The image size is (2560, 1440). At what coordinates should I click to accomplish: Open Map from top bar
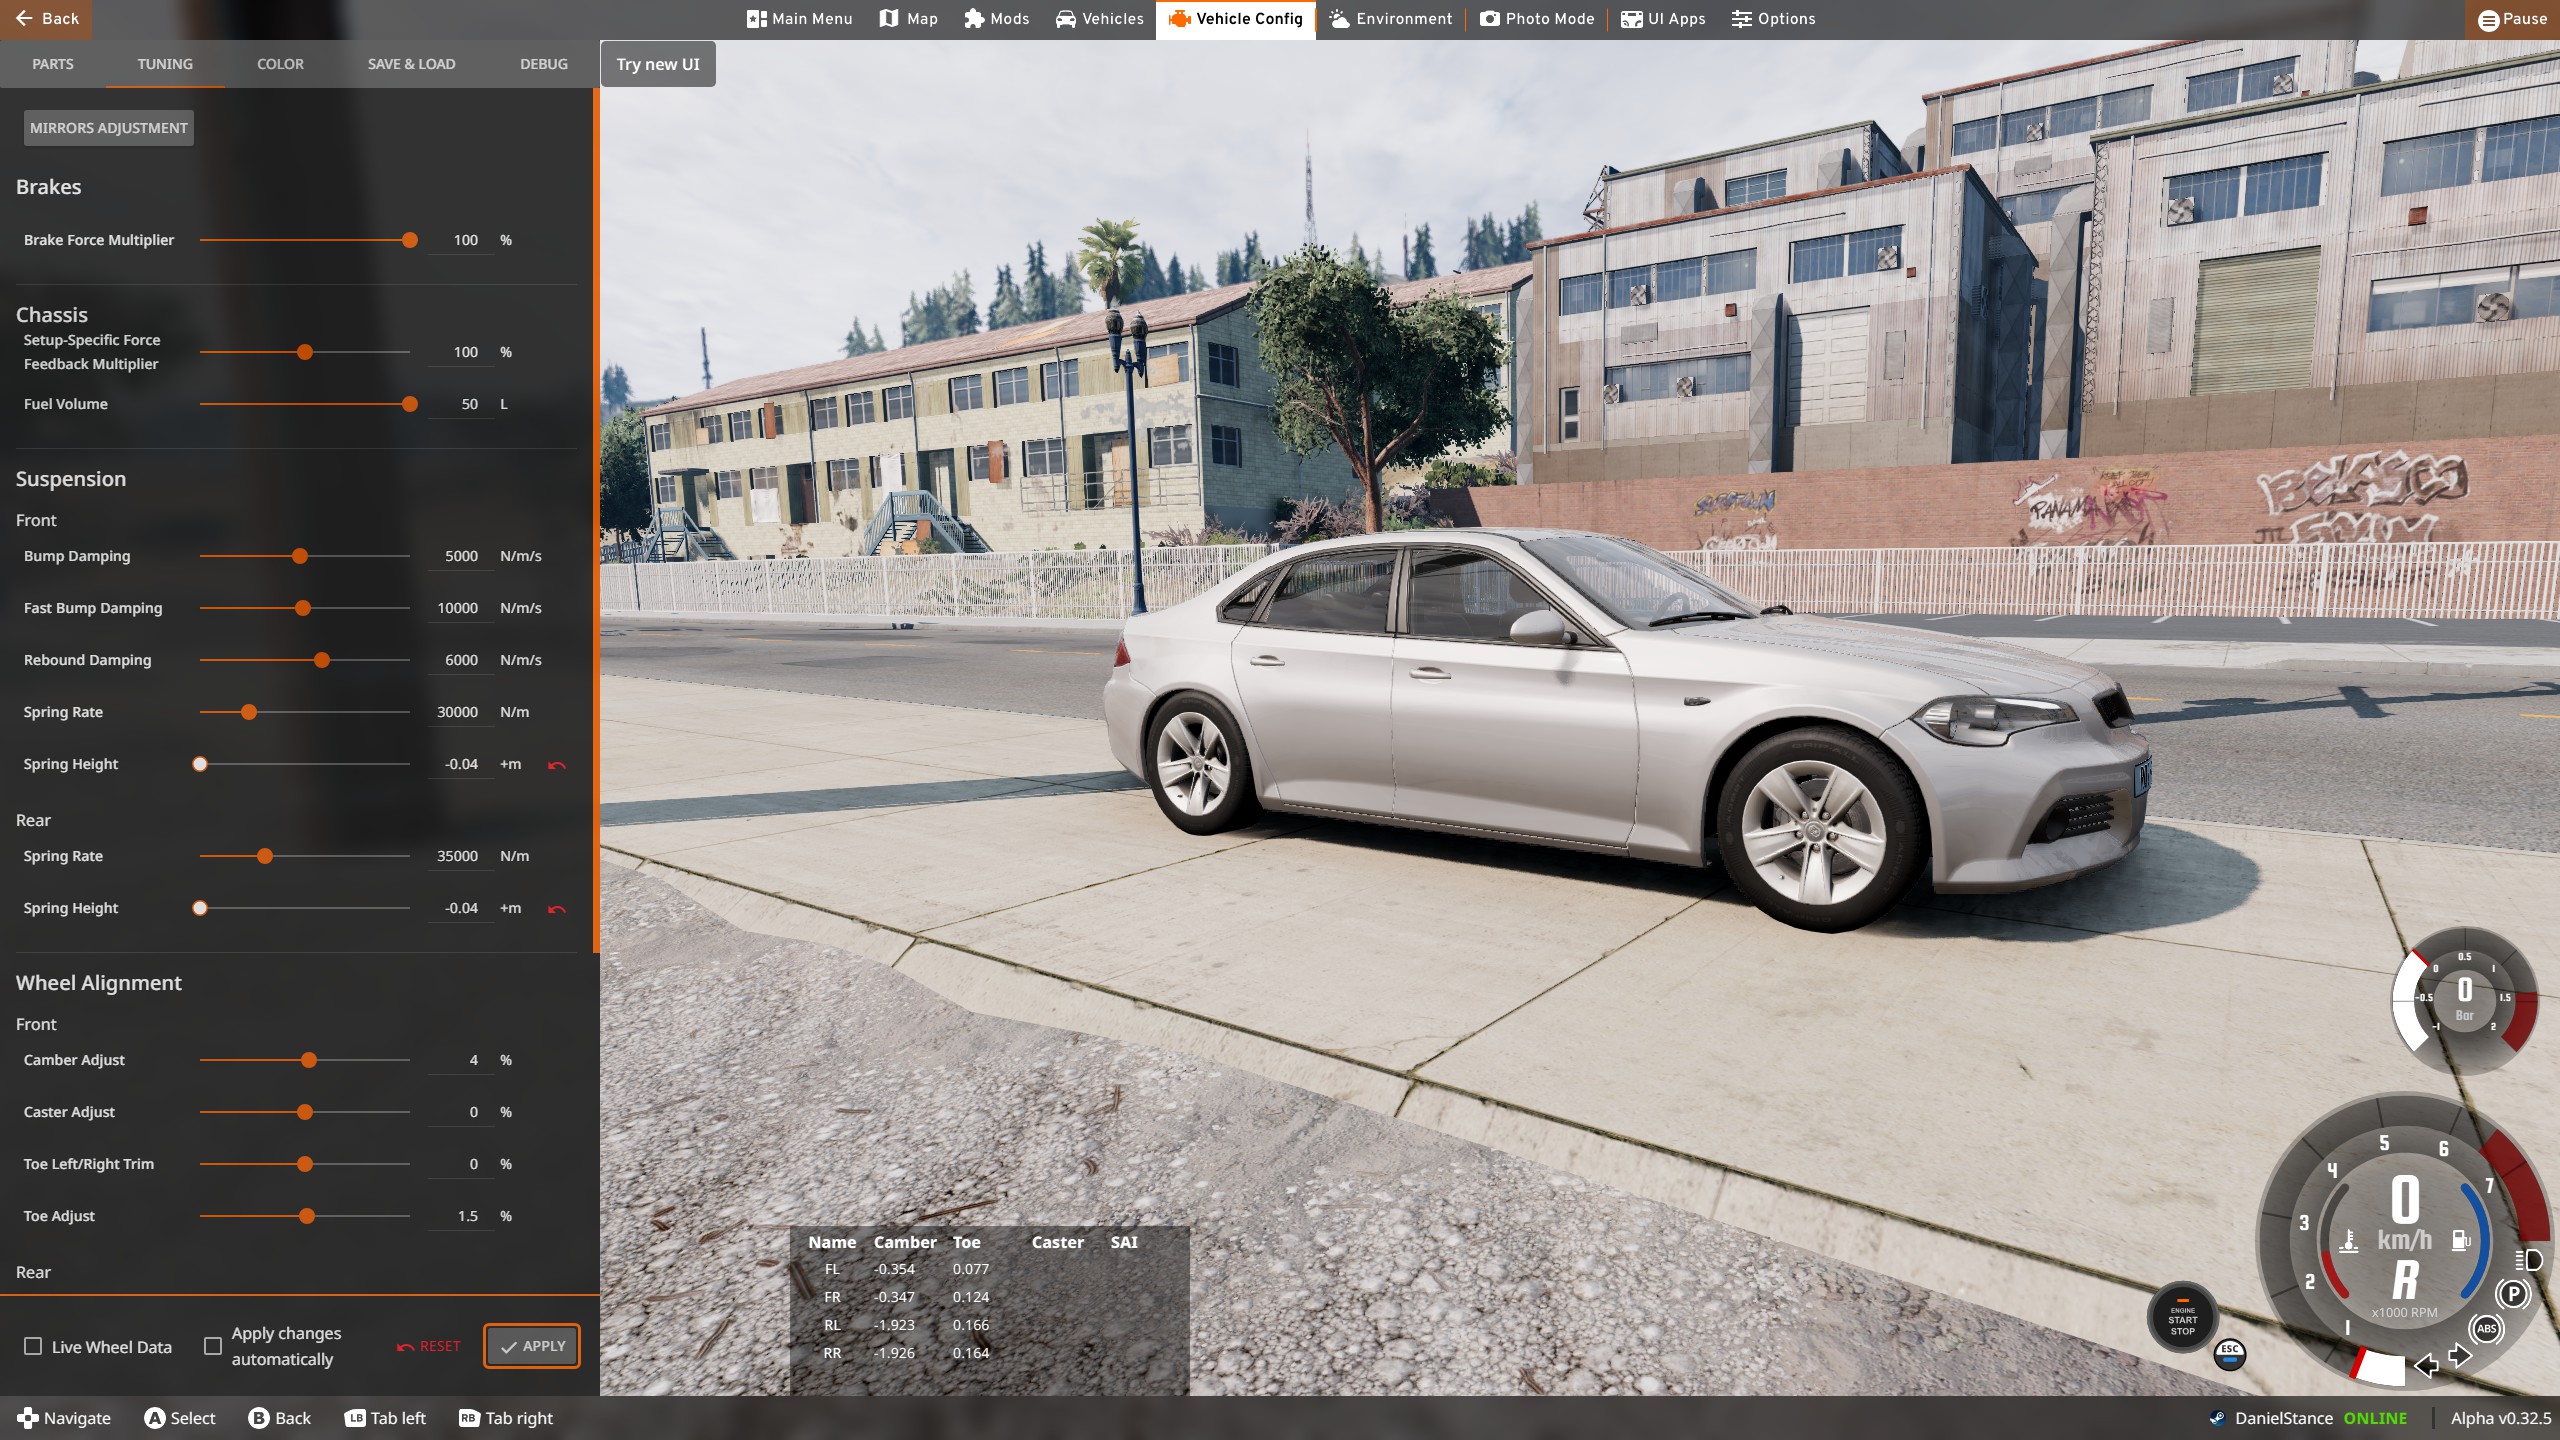908,19
